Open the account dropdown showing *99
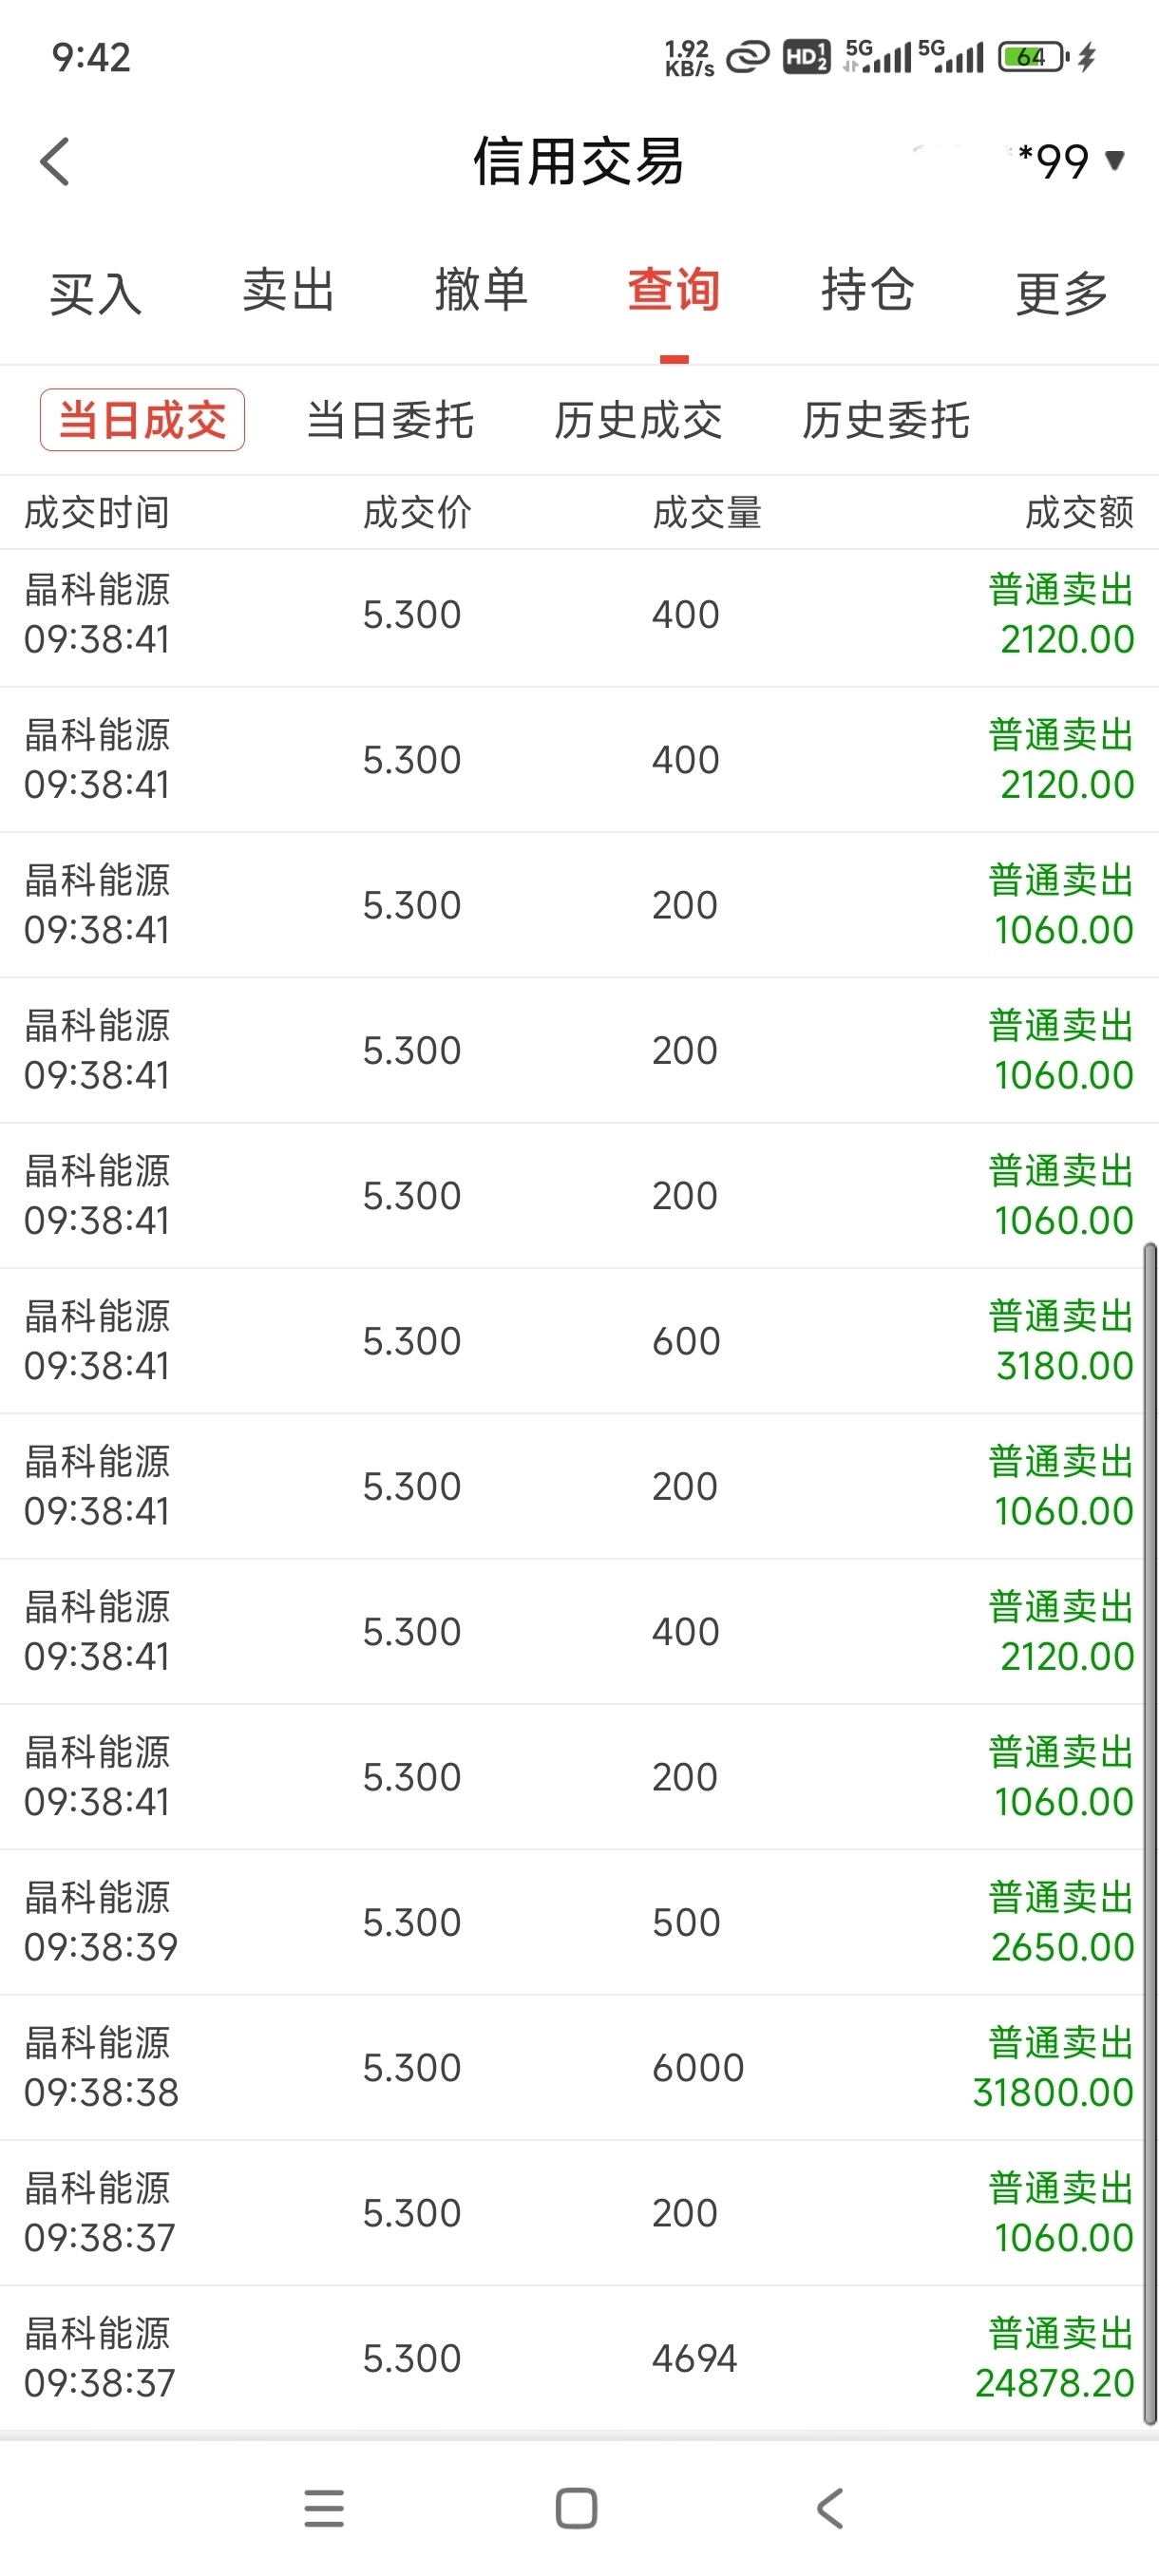The width and height of the screenshot is (1159, 2576). 1070,161
